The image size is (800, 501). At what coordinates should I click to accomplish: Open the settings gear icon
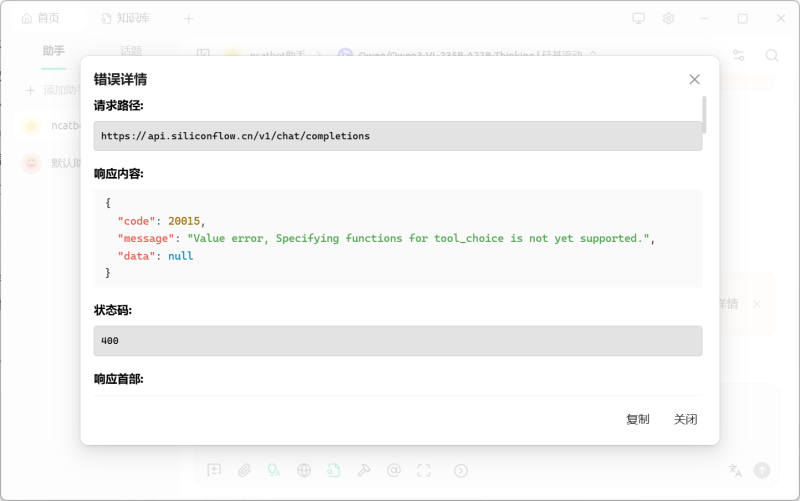coord(668,18)
